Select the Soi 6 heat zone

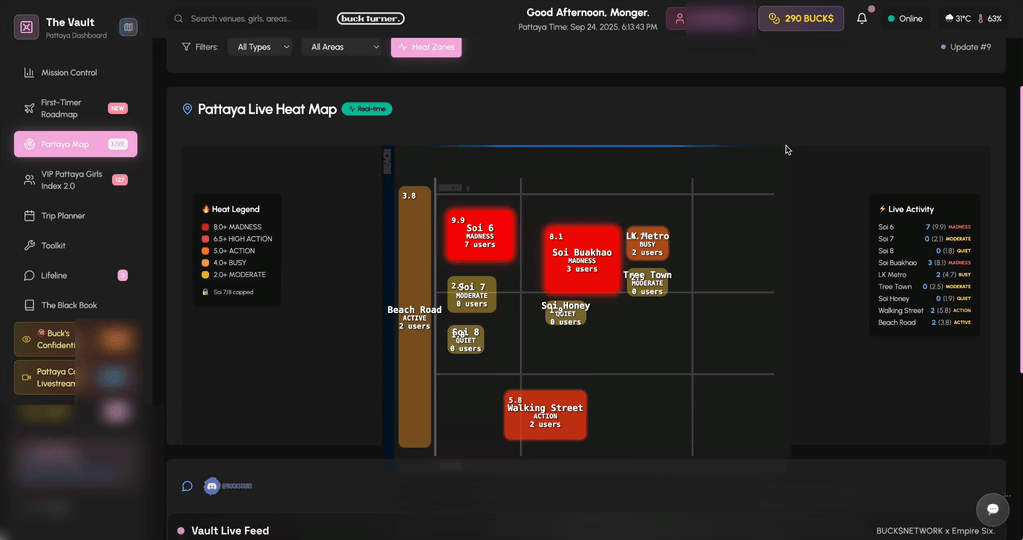(480, 235)
